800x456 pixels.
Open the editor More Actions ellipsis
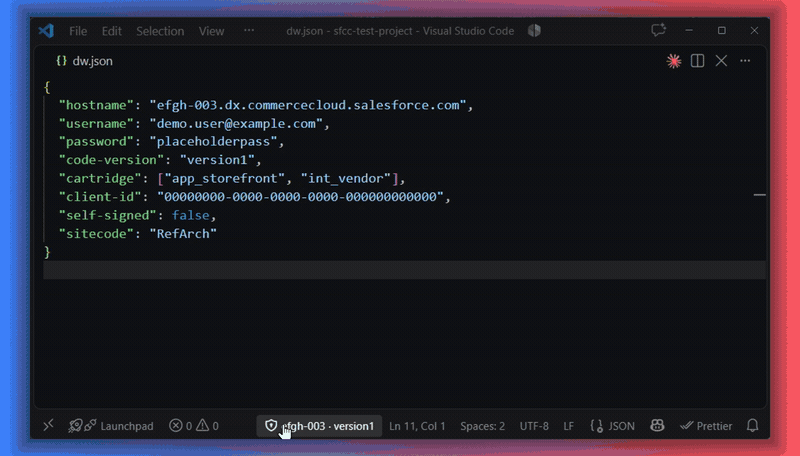tap(745, 61)
